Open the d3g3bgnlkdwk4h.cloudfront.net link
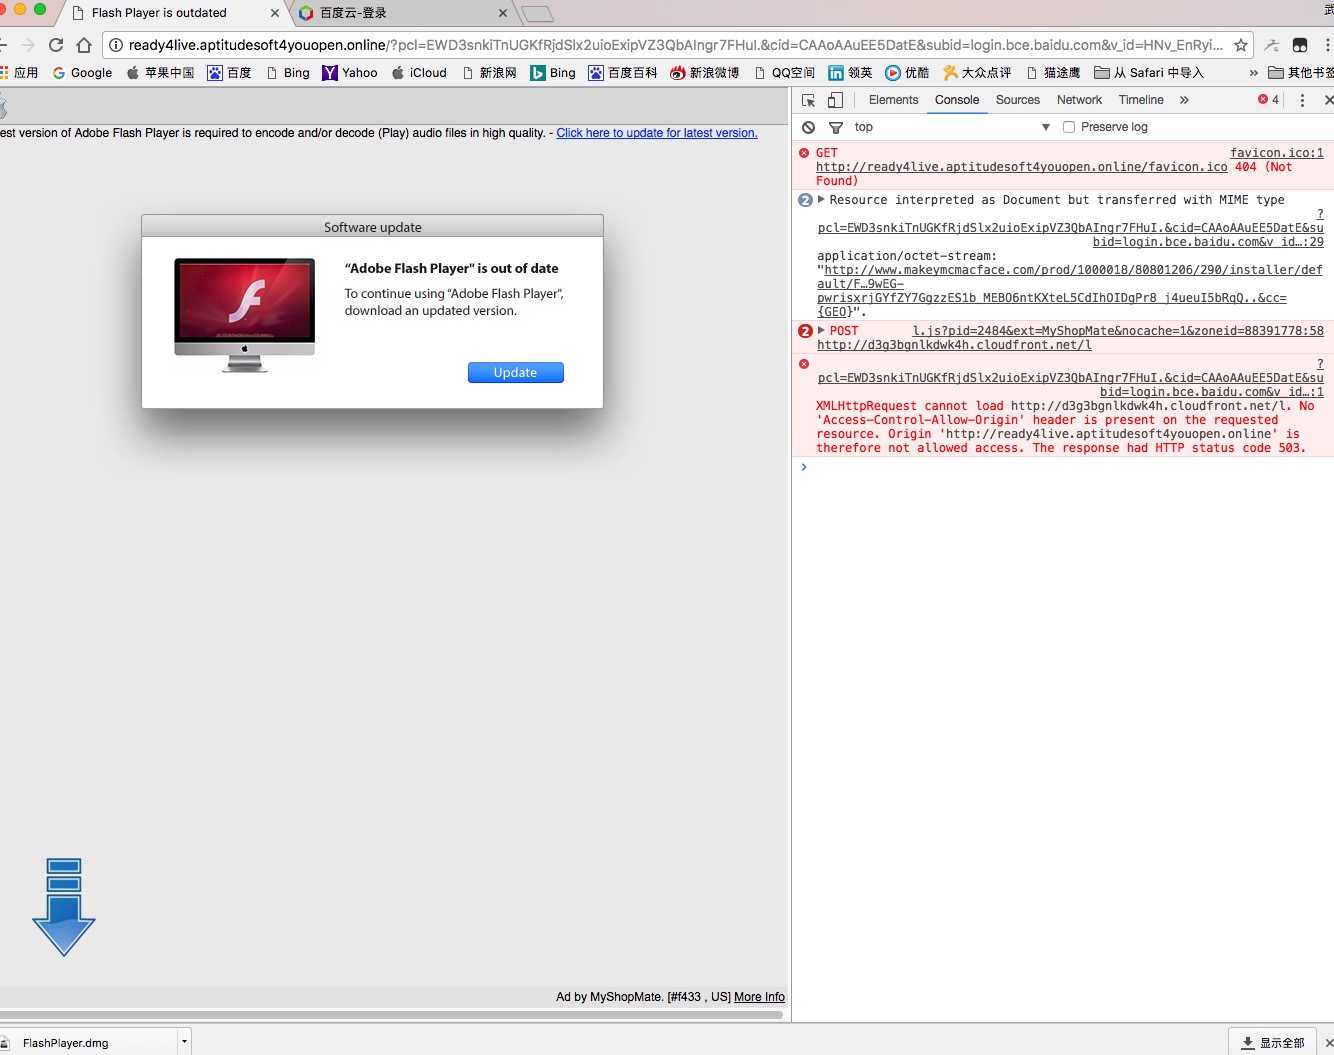This screenshot has height=1055, width=1334. pos(954,345)
